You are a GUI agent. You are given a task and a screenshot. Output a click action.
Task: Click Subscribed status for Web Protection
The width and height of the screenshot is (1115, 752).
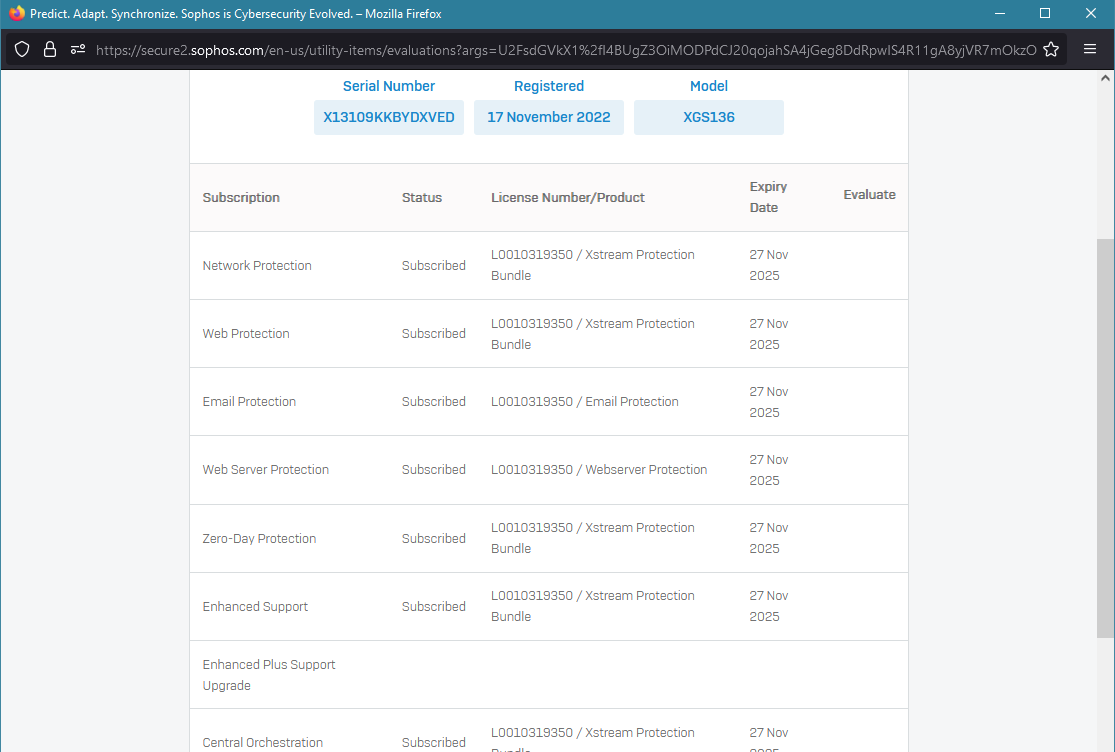433,334
